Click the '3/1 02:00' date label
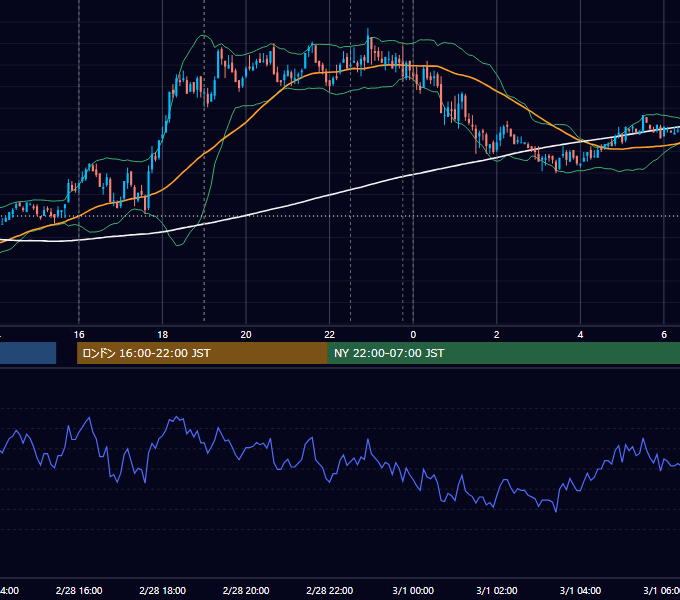The height and width of the screenshot is (600, 680). tap(497, 590)
